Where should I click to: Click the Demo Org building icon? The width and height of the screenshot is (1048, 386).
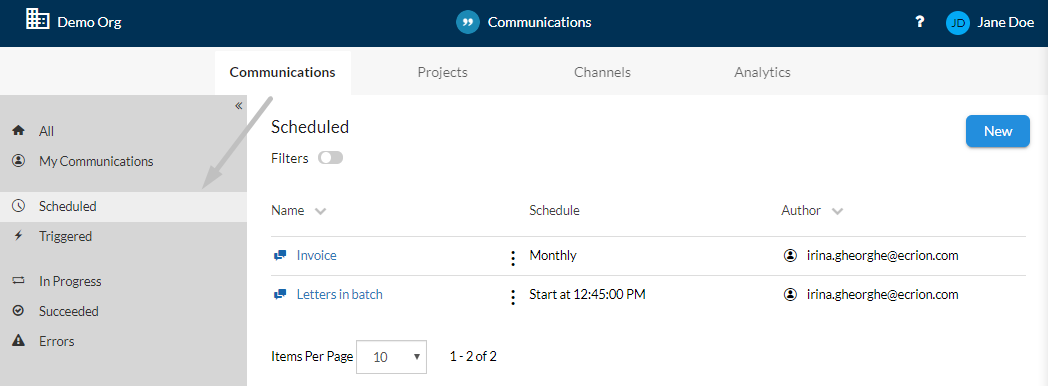37,19
